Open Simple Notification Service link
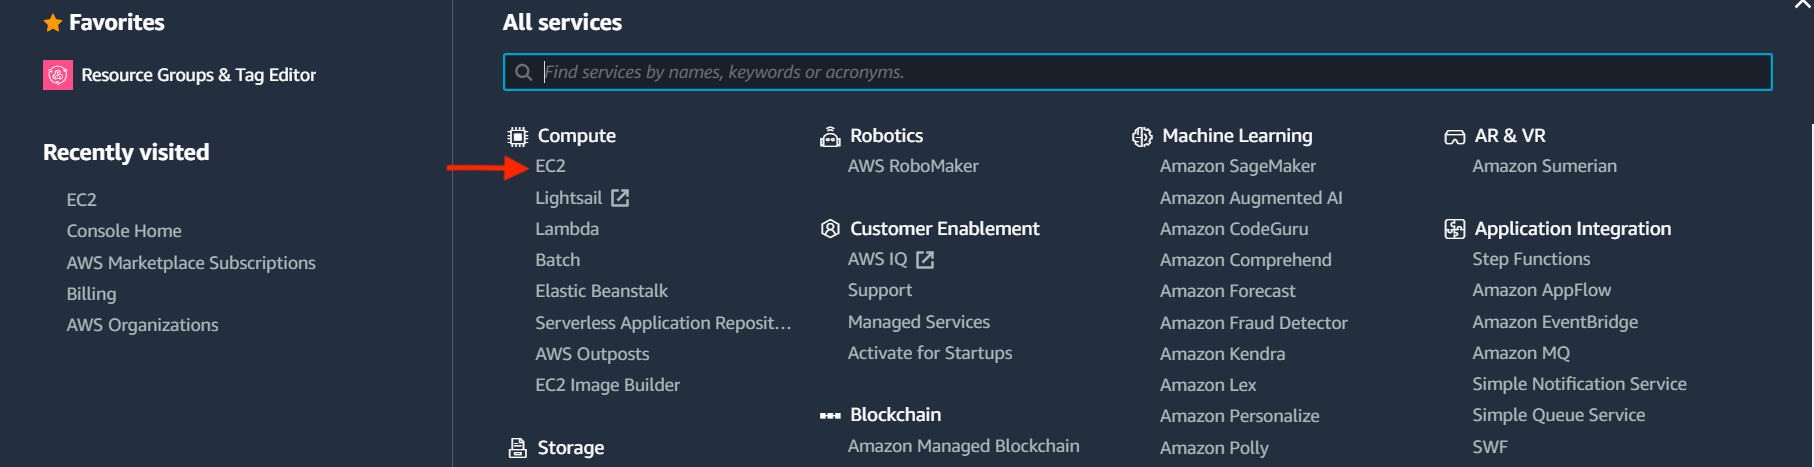This screenshot has height=467, width=1814. click(1579, 384)
